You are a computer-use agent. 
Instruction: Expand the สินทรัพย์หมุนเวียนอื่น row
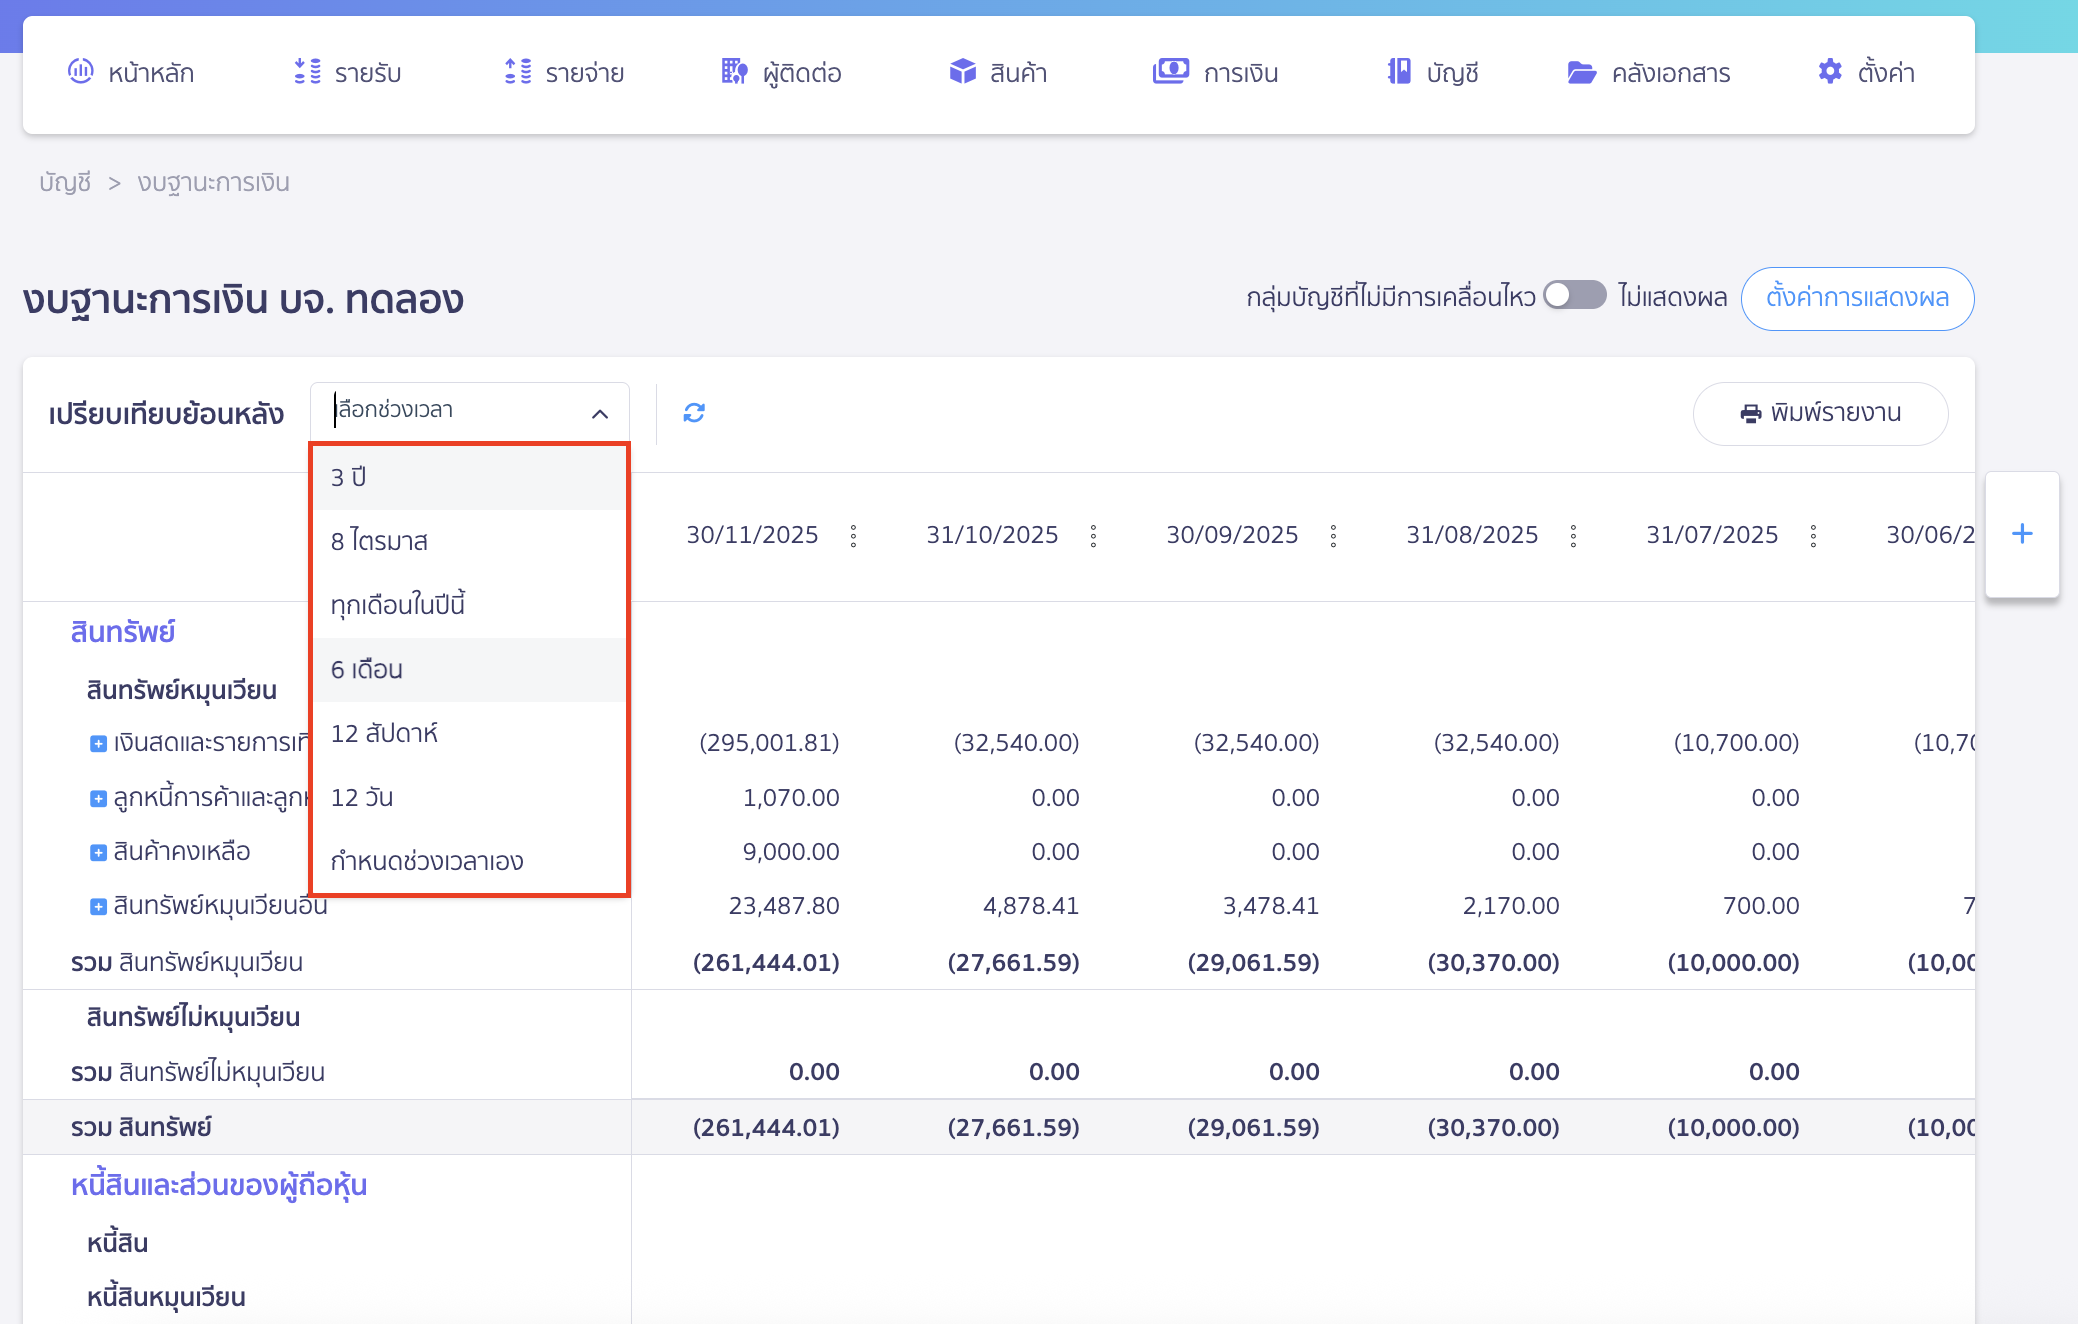98,906
